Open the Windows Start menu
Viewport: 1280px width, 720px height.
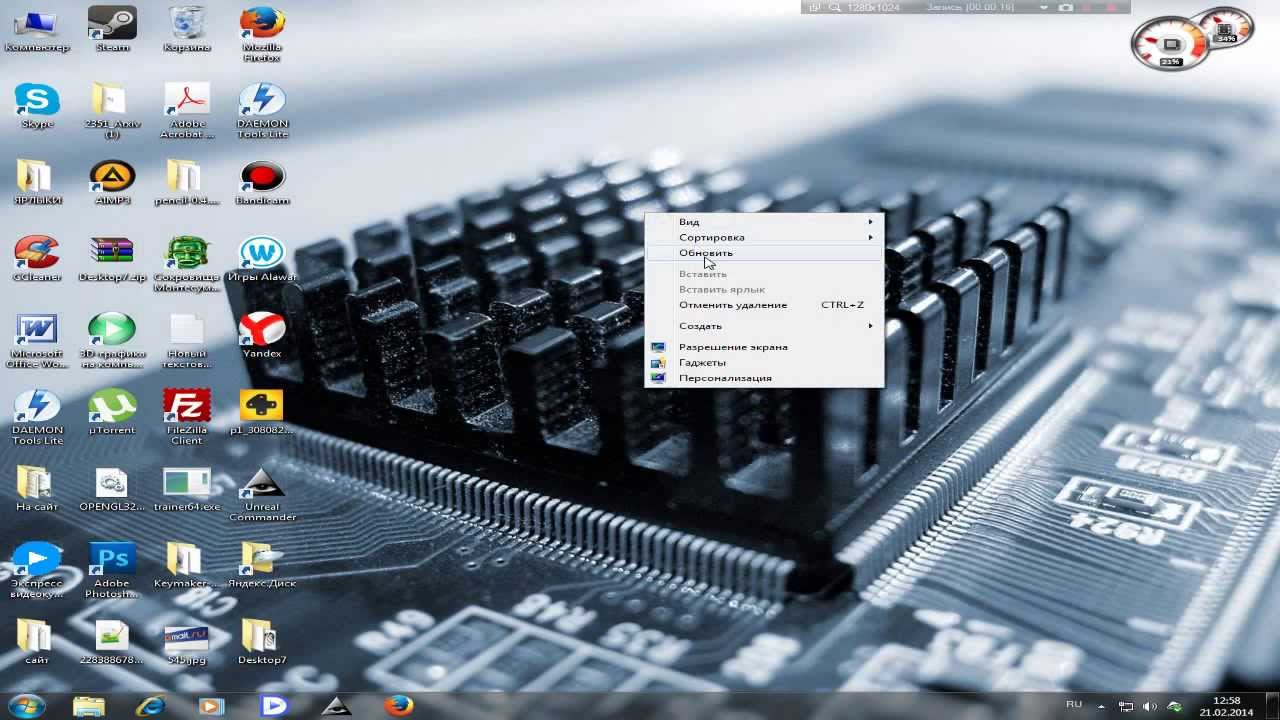[27, 705]
